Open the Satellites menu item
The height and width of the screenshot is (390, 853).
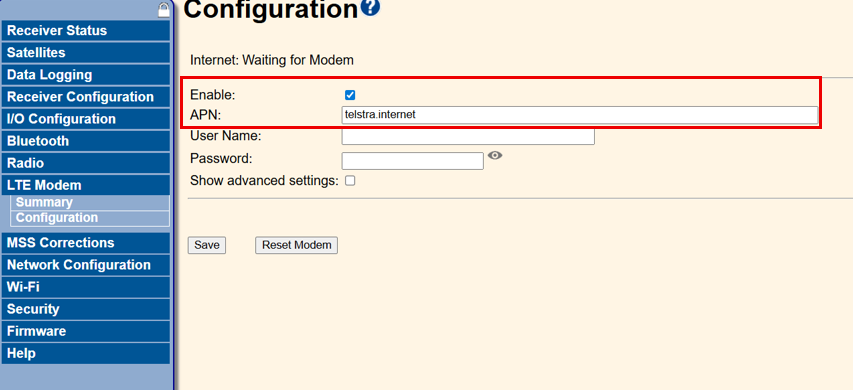coord(86,53)
